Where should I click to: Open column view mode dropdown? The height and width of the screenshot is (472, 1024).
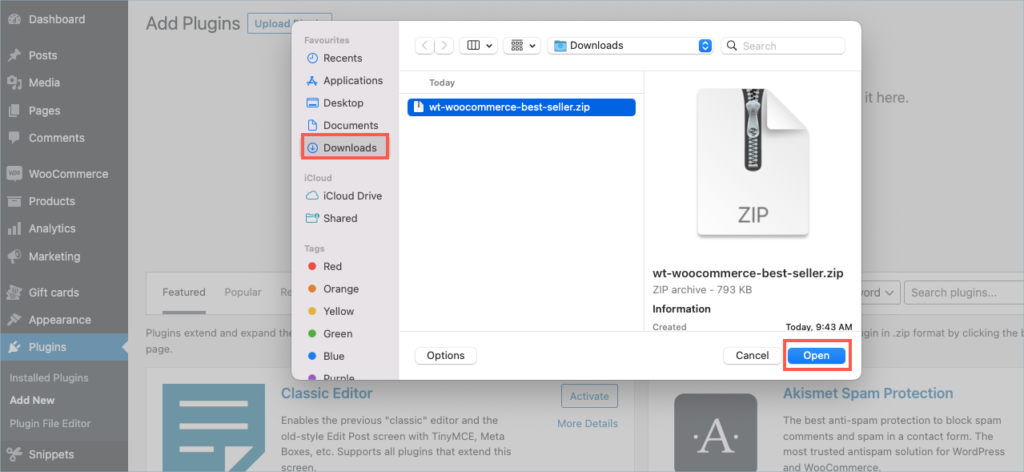tap(479, 46)
